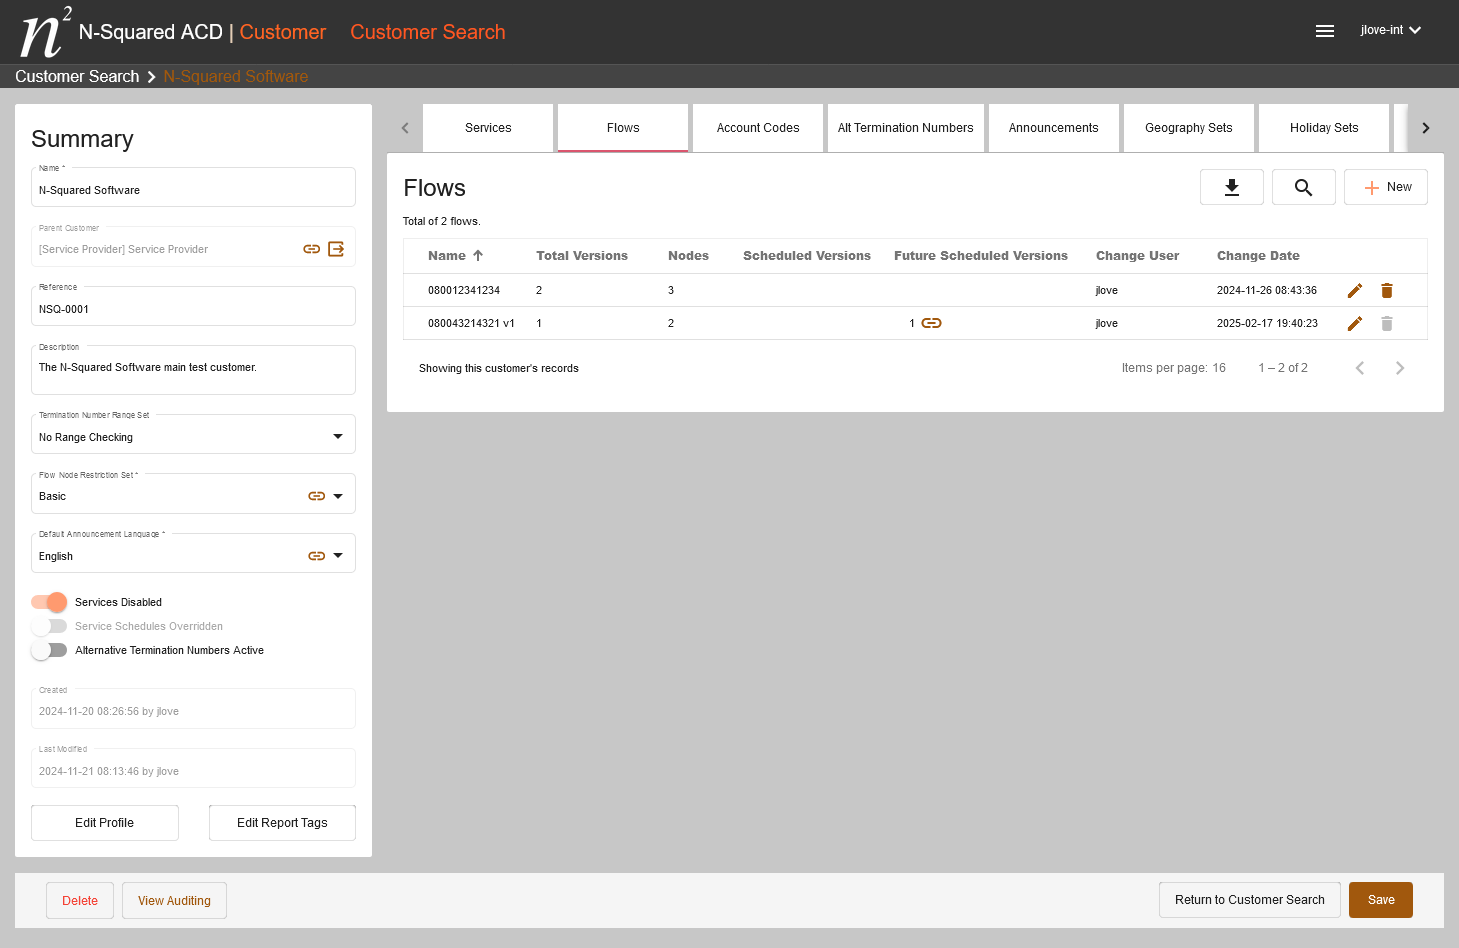This screenshot has width=1459, height=948.
Task: Delete flow 080012341234 using trash icon
Action: coord(1386,290)
